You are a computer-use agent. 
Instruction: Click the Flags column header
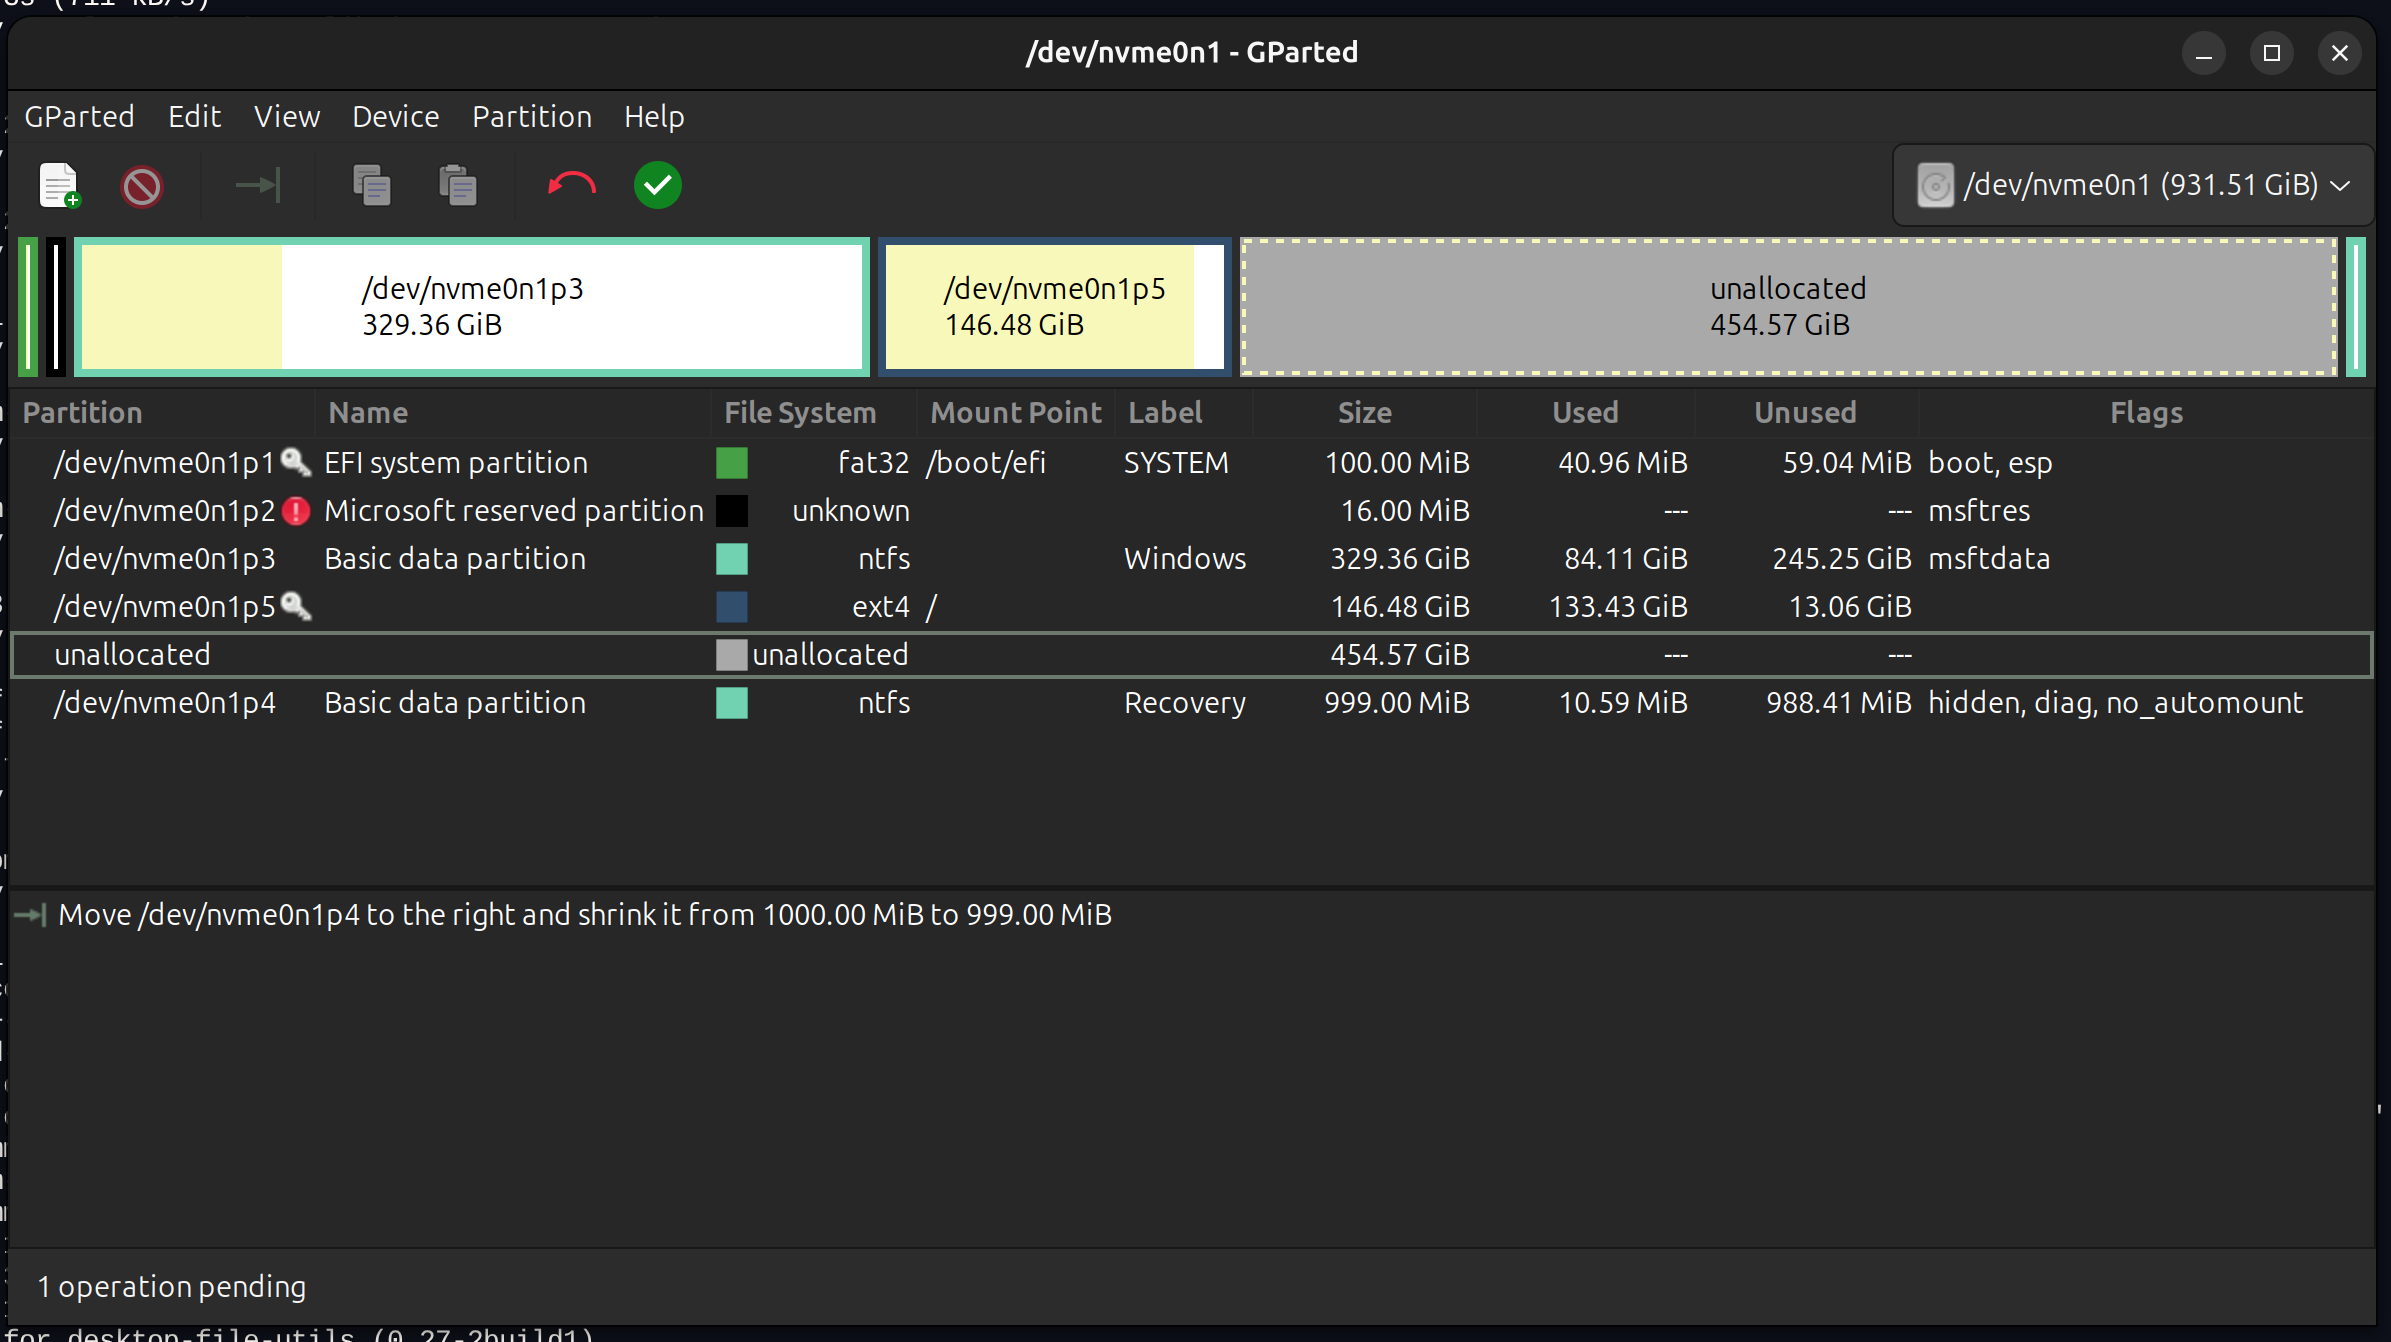(2146, 413)
